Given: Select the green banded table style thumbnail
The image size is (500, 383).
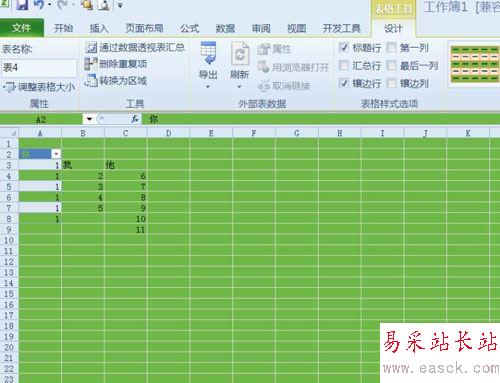Looking at the screenshot, I should (475, 64).
